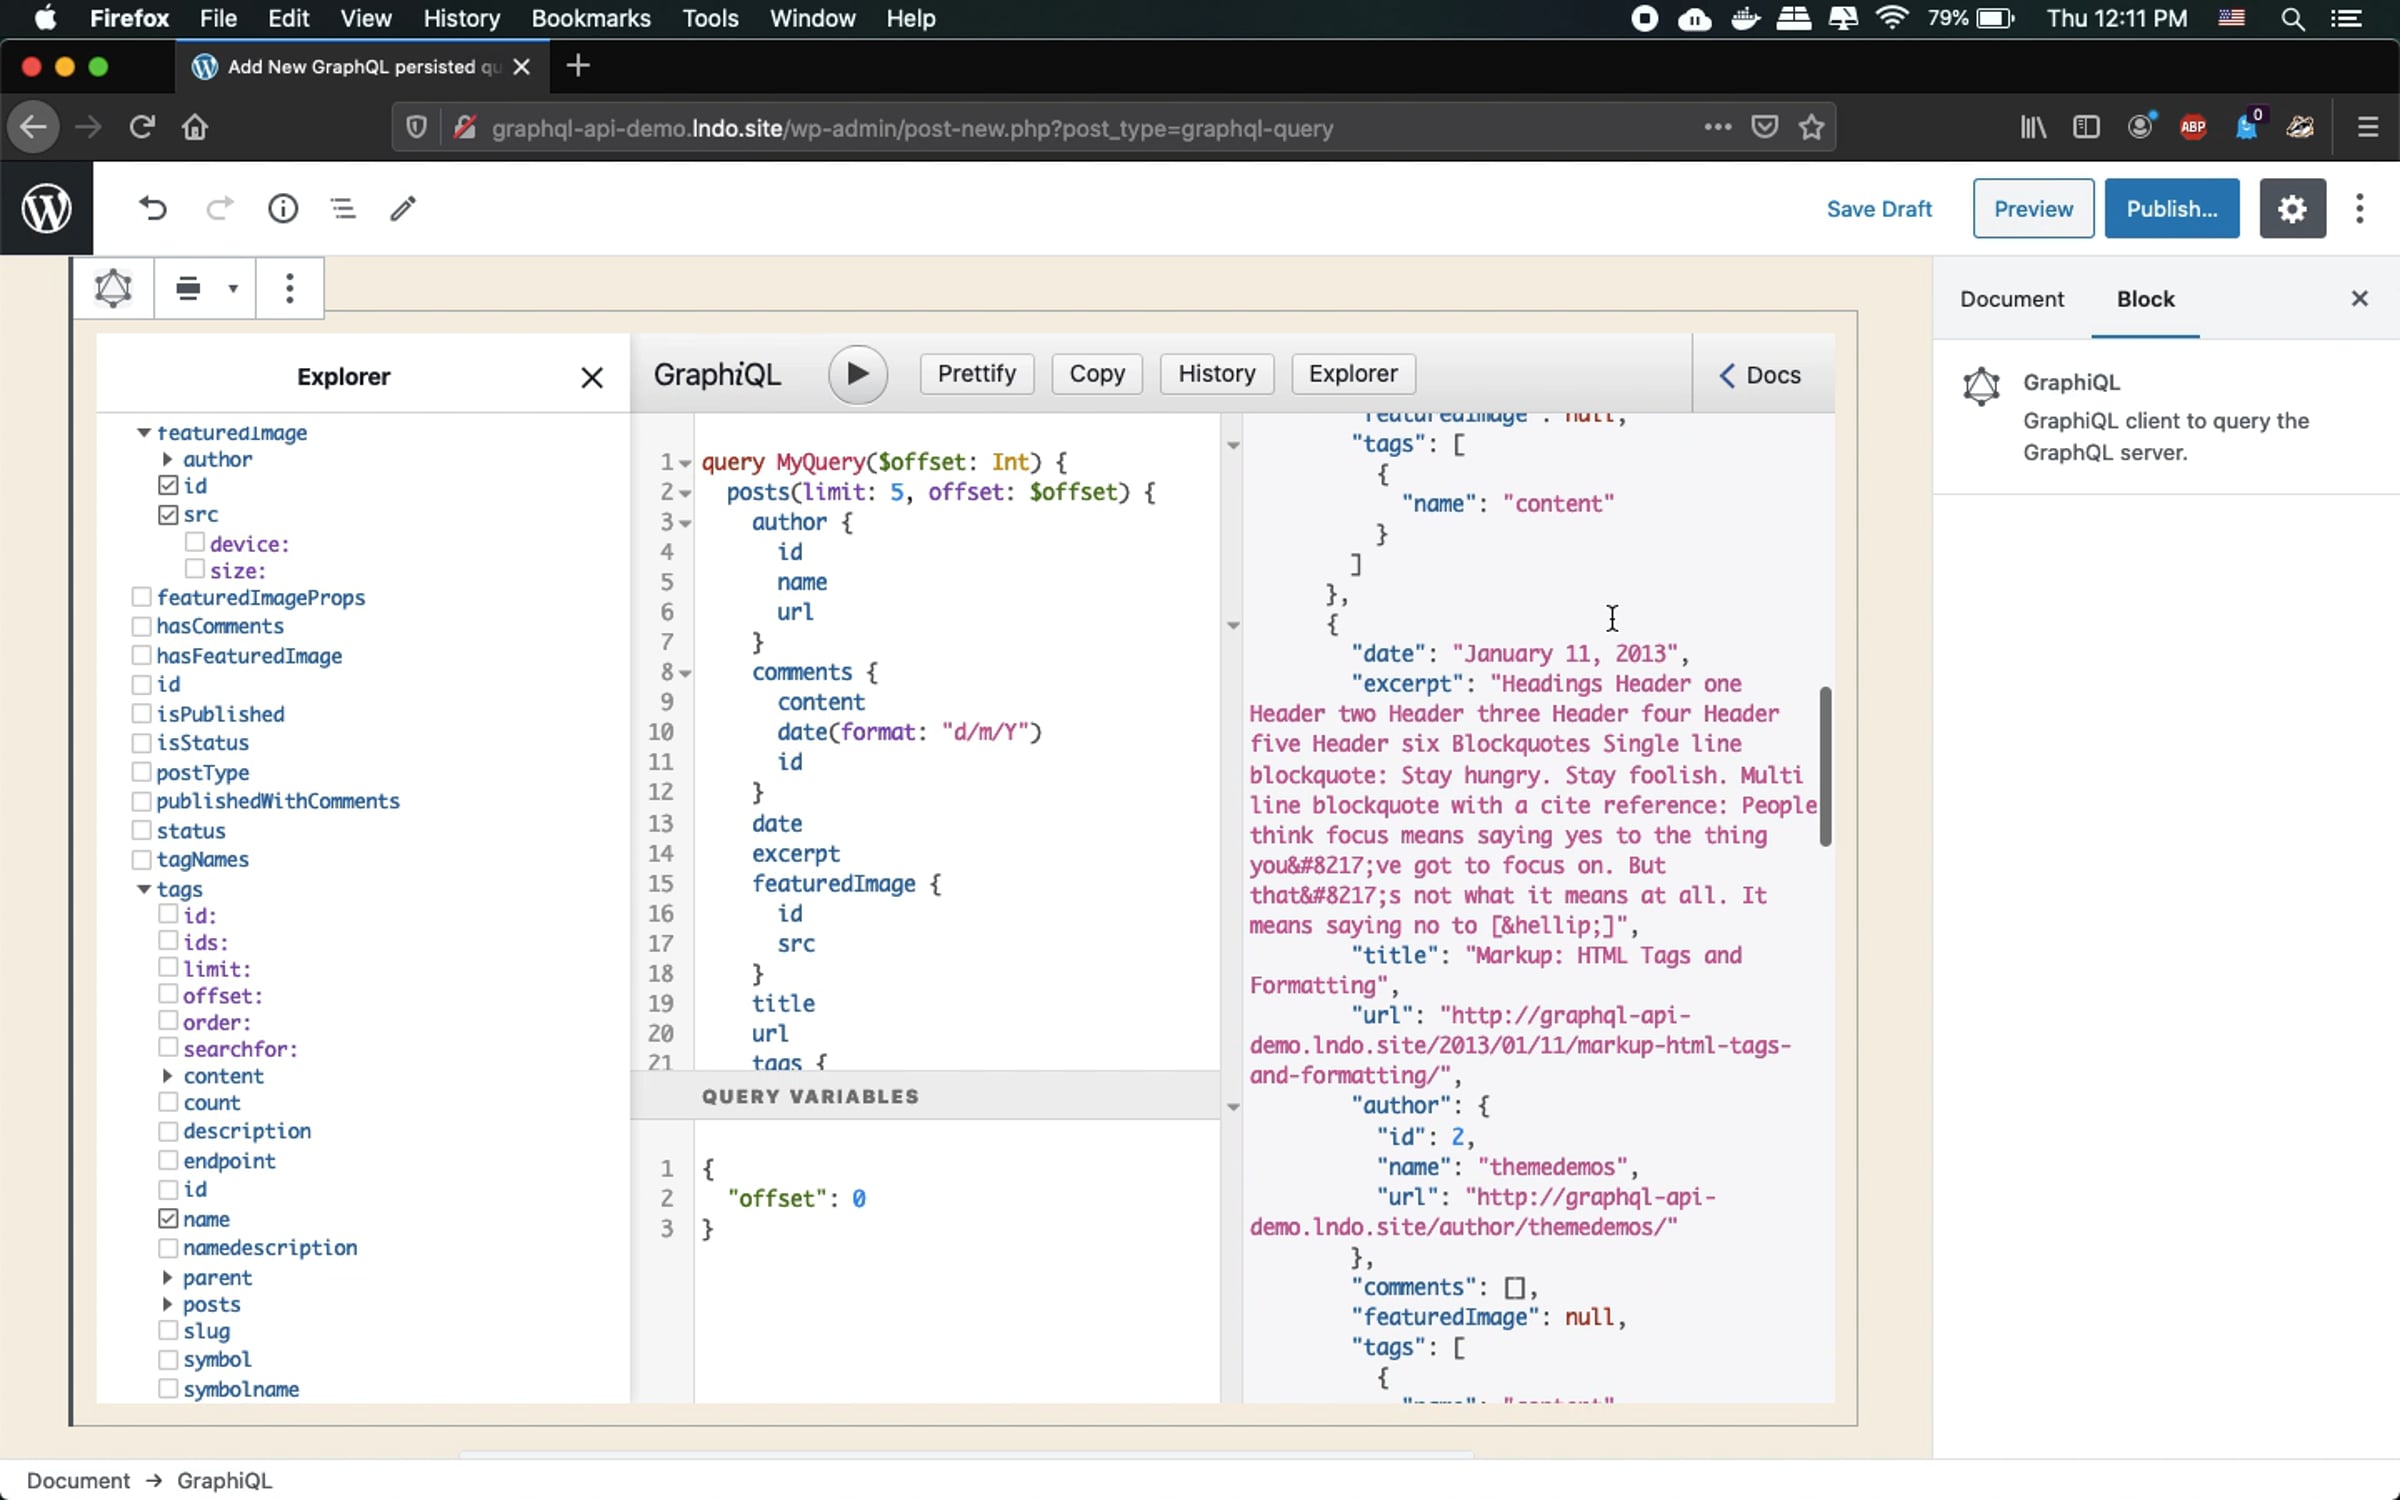Click the undo arrow in editor toolbar
2400x1500 pixels.
(153, 208)
